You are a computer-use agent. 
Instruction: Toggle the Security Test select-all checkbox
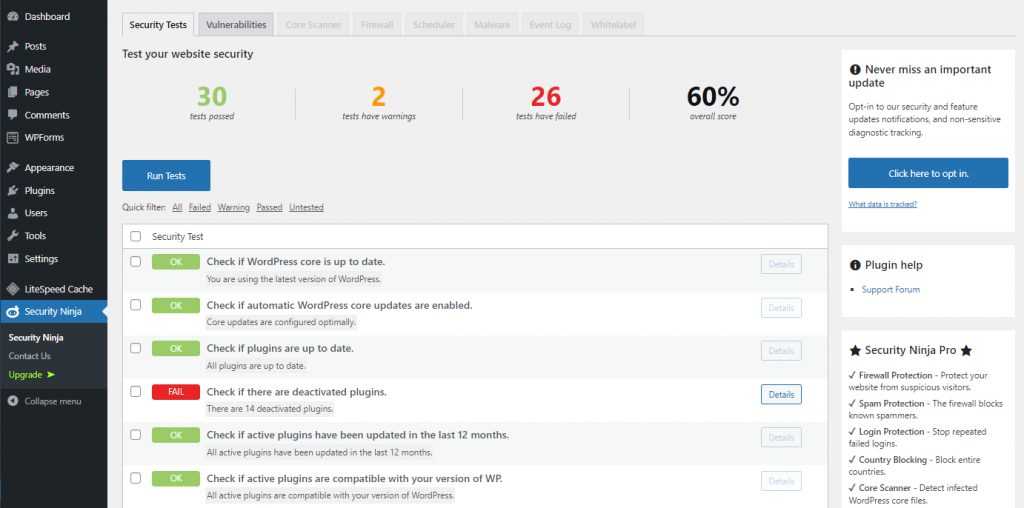pos(135,236)
